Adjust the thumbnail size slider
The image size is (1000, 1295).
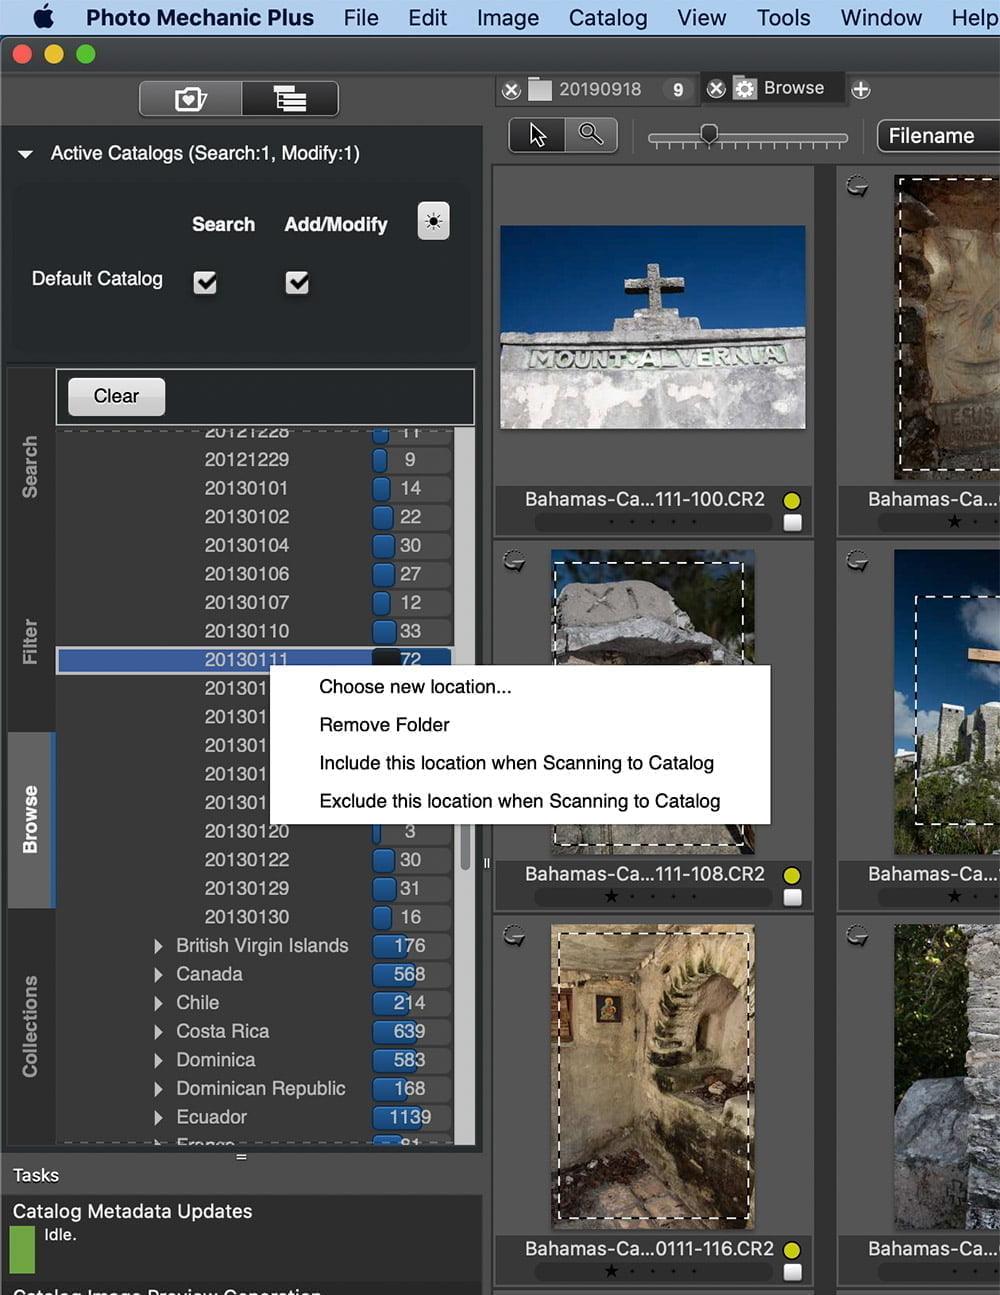(709, 133)
